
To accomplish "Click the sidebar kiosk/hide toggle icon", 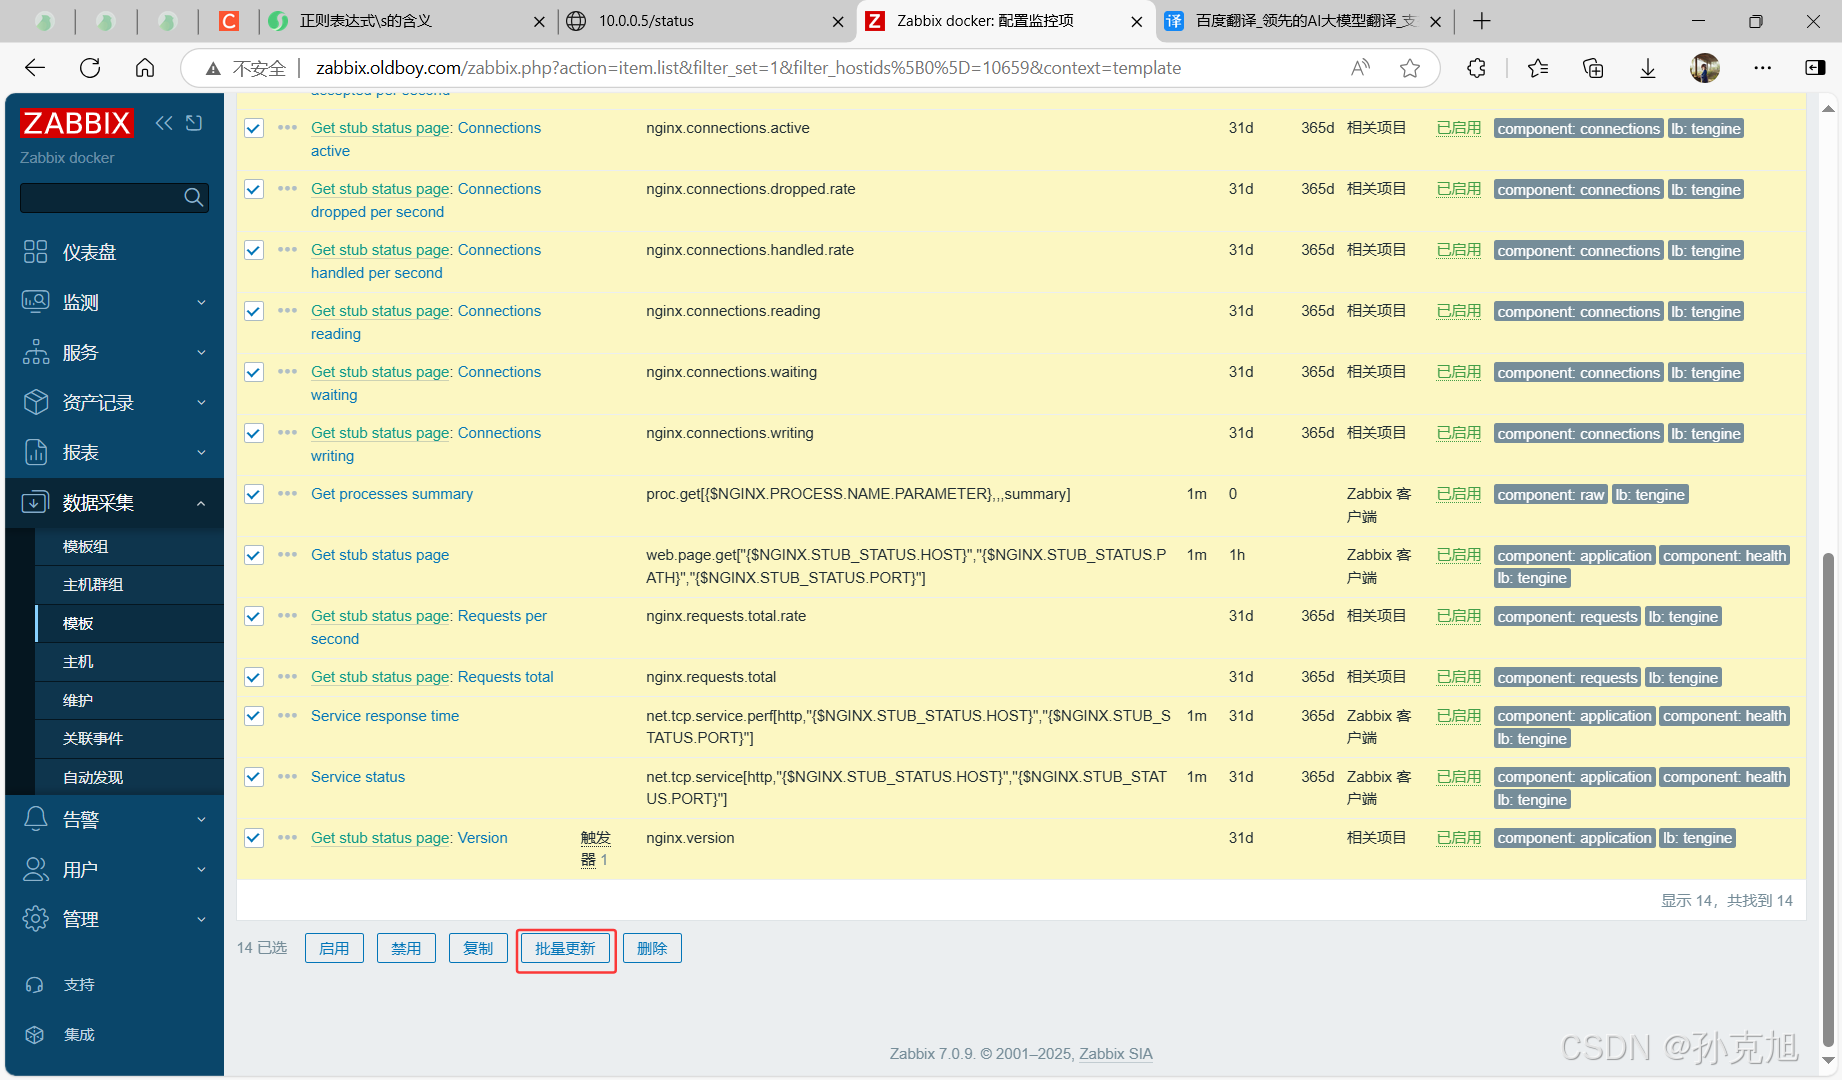I will (194, 123).
